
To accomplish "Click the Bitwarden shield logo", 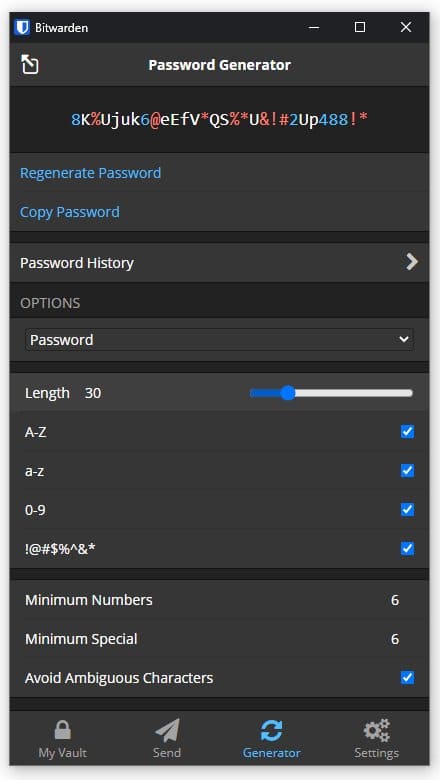I will (22, 27).
